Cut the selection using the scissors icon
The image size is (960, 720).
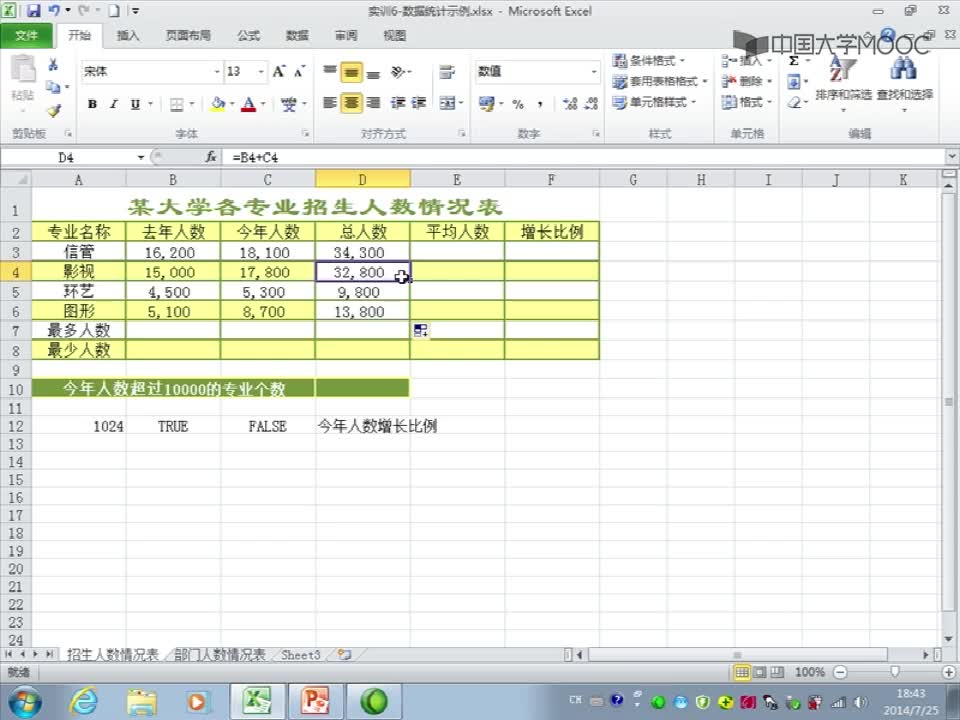tap(53, 64)
